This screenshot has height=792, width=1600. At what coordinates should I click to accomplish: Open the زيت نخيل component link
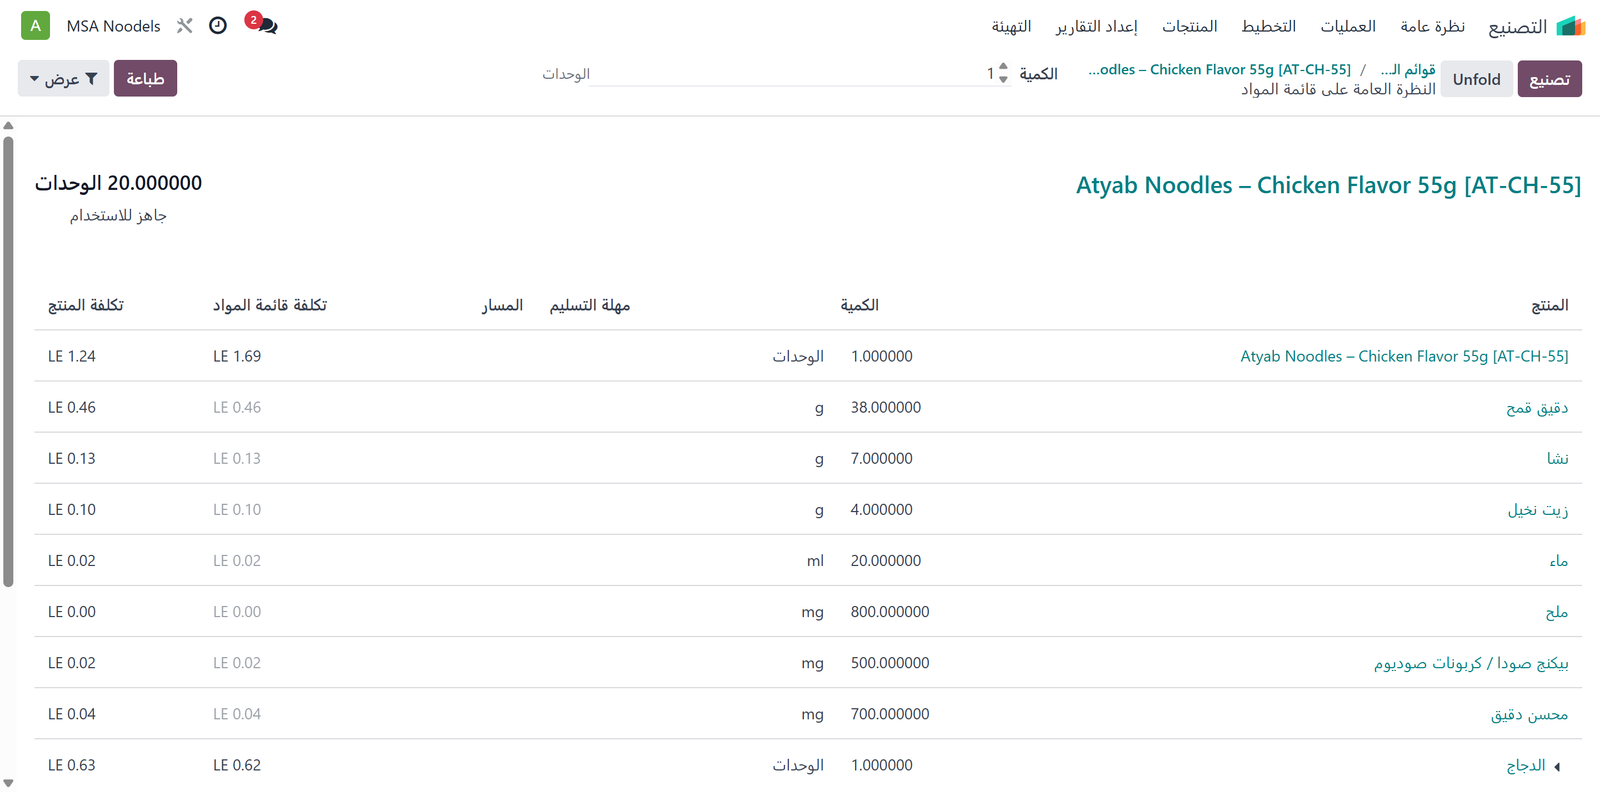tap(1538, 509)
